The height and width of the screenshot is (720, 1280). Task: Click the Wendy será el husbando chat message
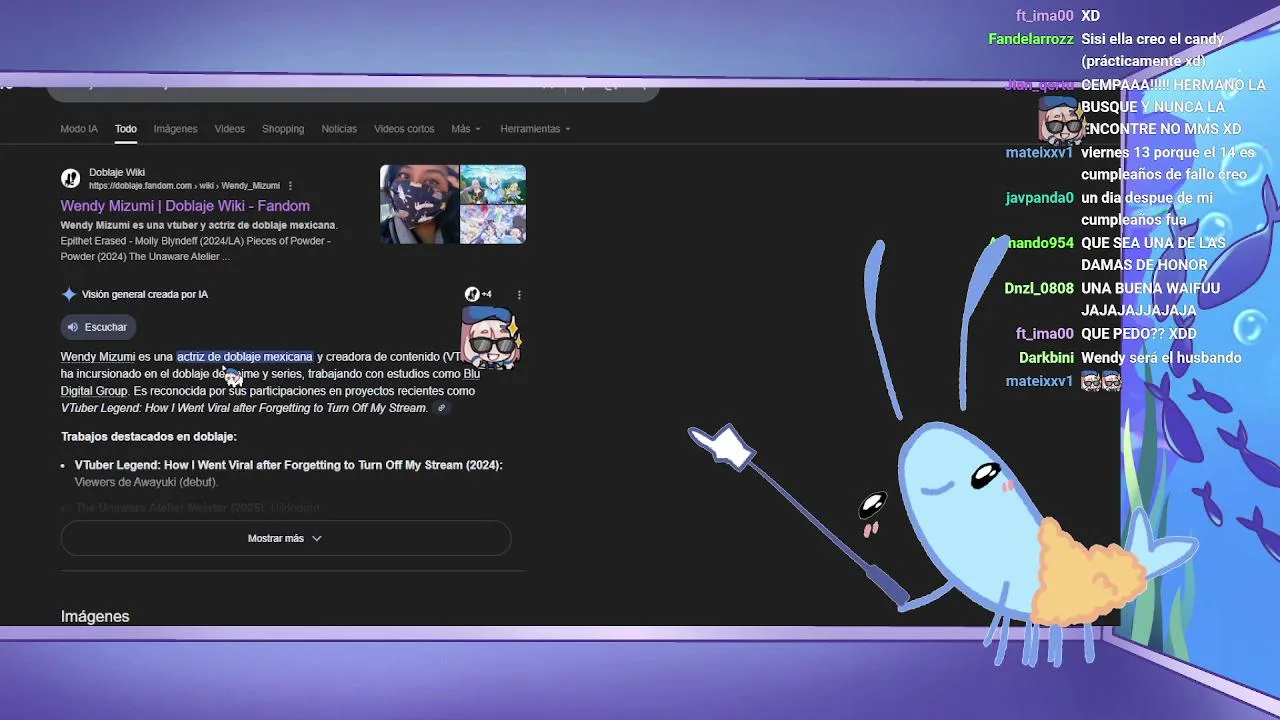1161,357
